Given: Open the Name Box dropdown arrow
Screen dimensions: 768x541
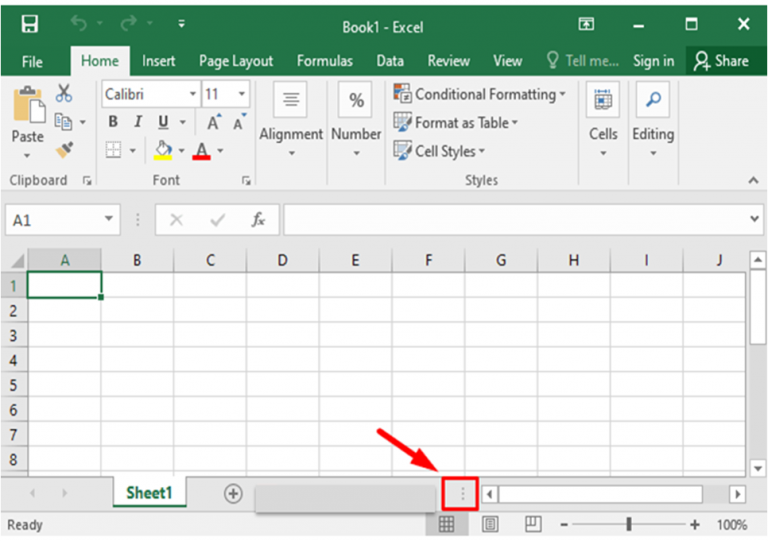Looking at the screenshot, I should (109, 220).
